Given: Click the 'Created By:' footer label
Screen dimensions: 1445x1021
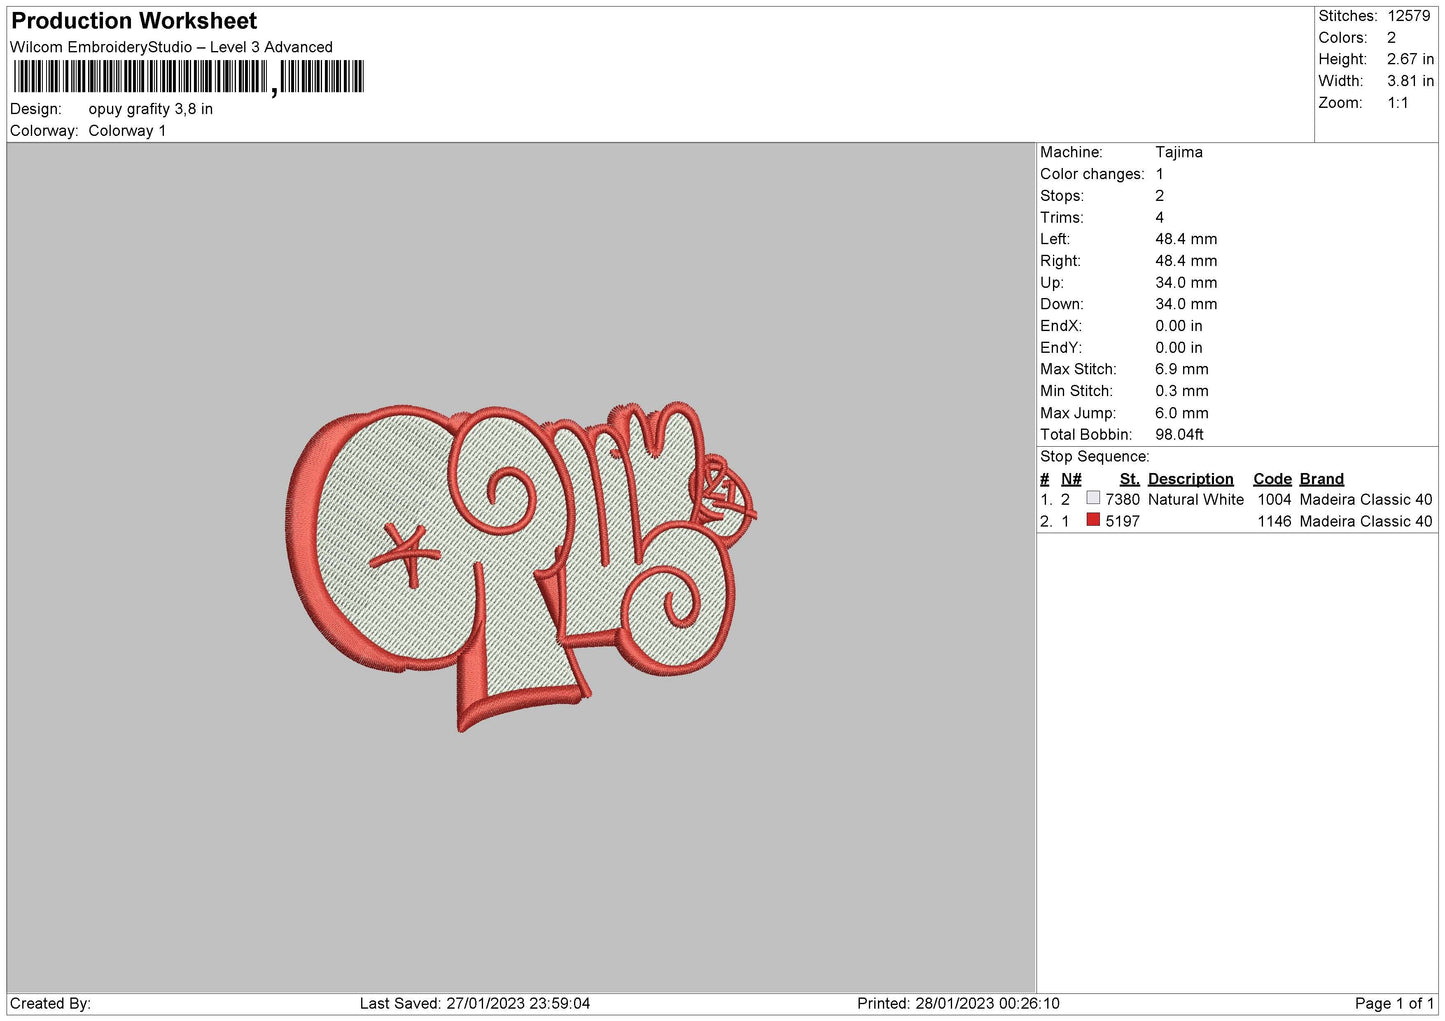Looking at the screenshot, I should point(50,1004).
